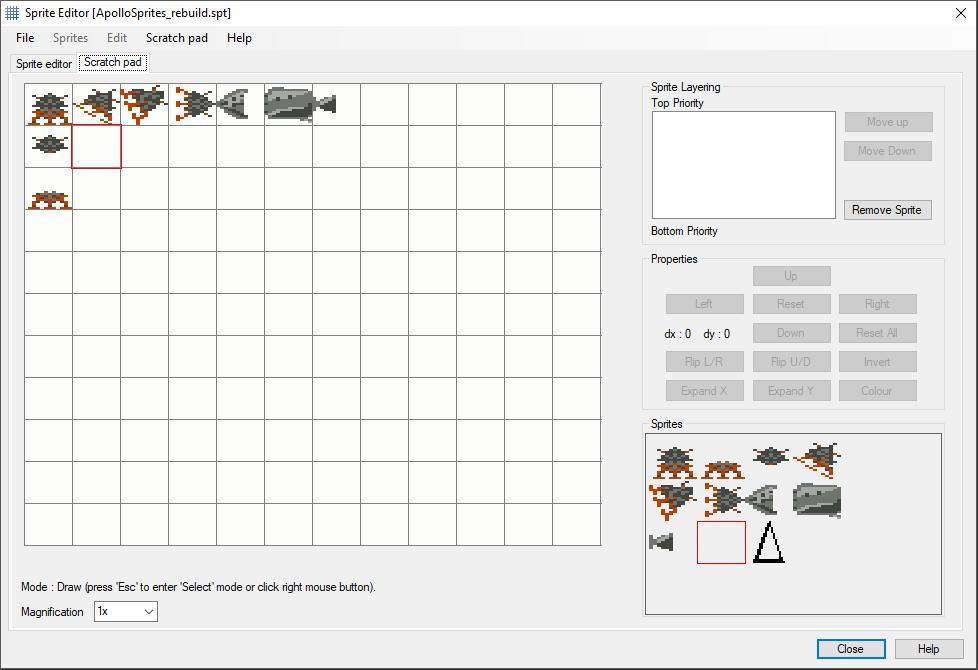Select the gray whale-shaped sprite in Sprites panel
The image size is (978, 670).
pos(817,500)
